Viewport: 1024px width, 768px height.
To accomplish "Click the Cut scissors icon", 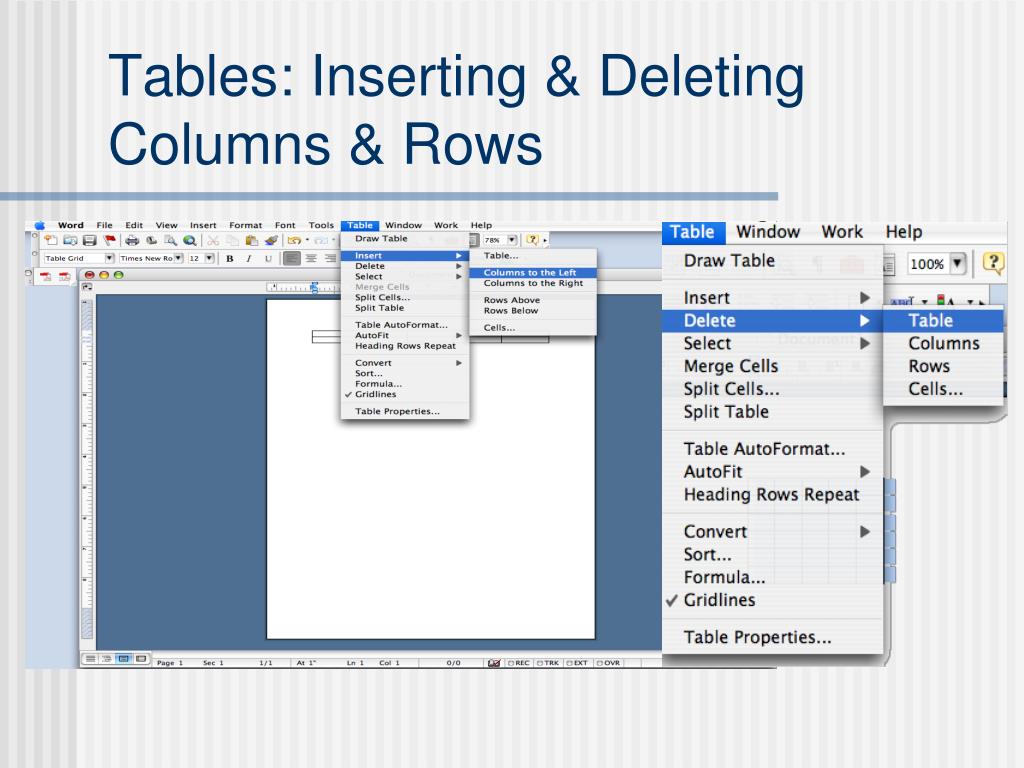I will pos(213,240).
